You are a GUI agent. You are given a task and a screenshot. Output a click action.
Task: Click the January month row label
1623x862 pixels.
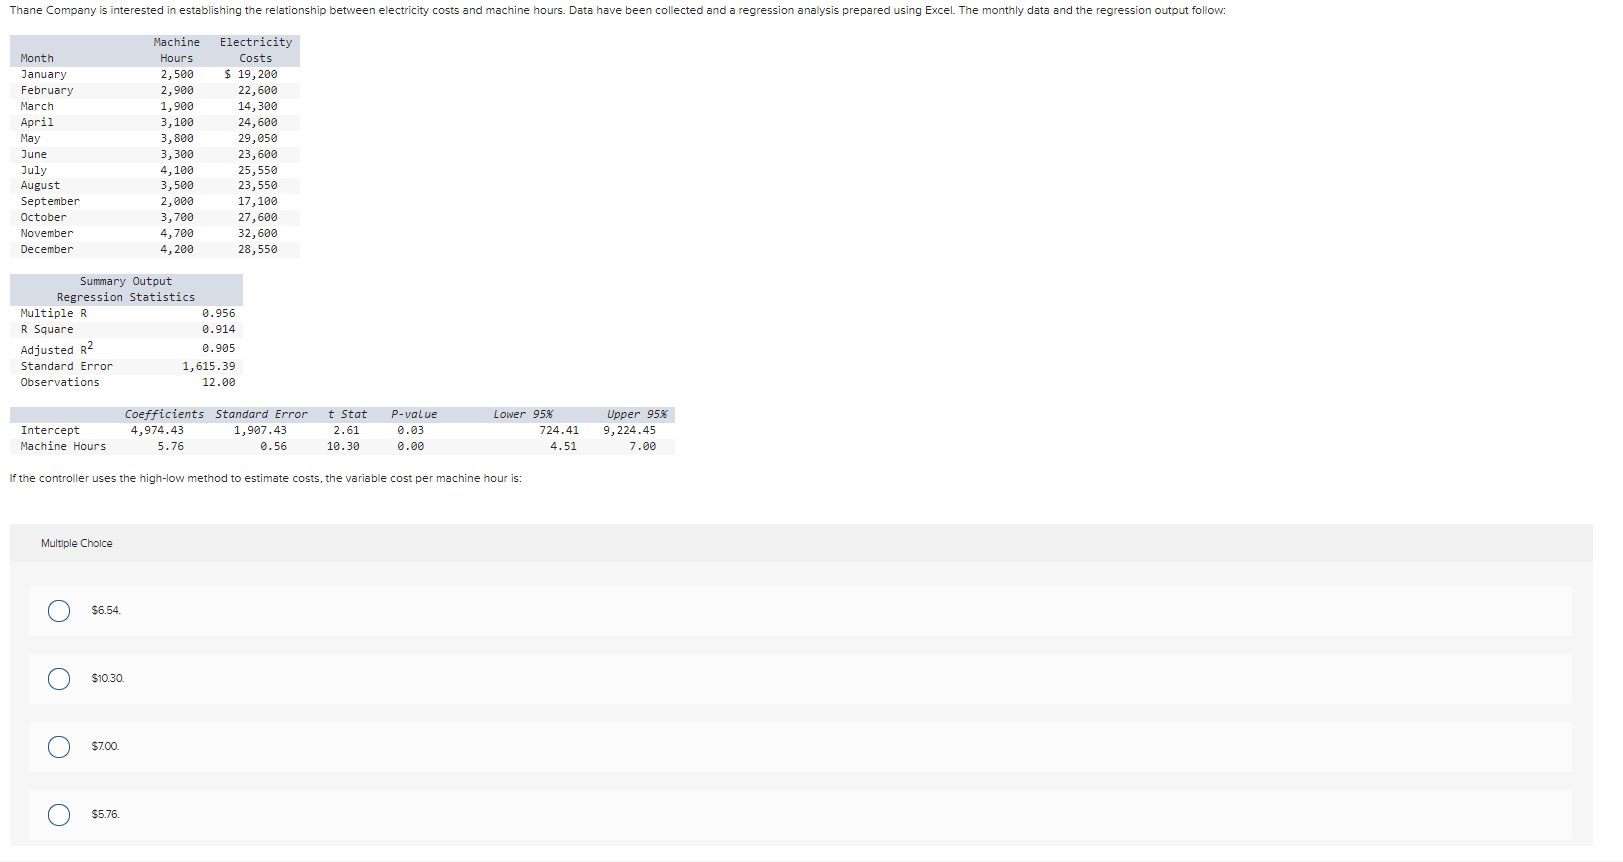[44, 75]
